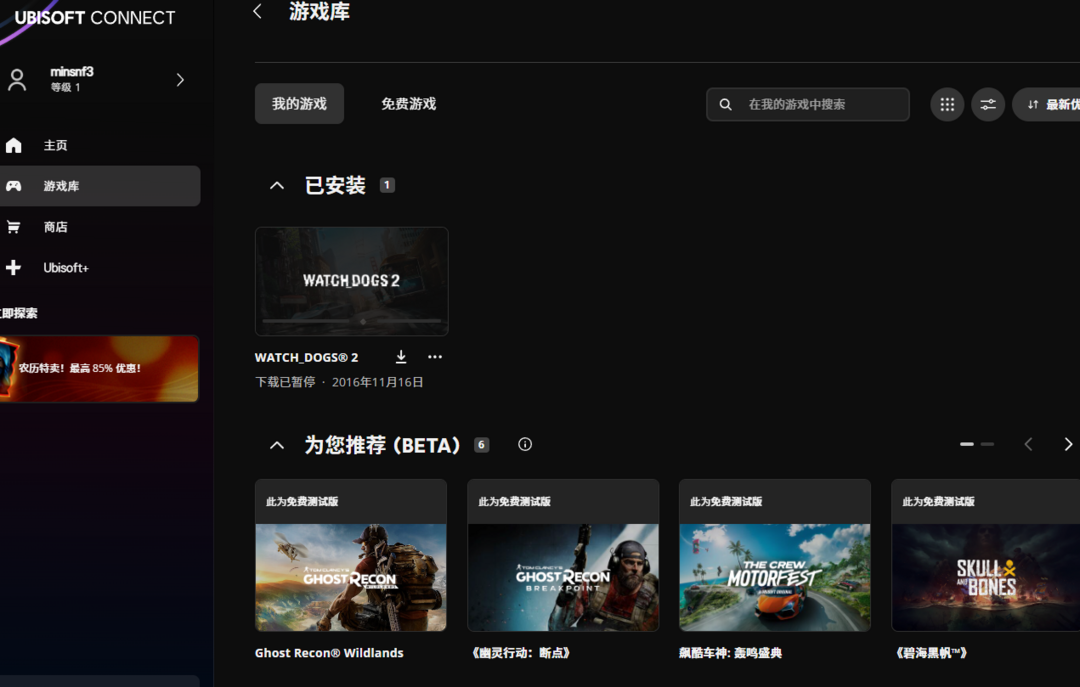Image resolution: width=1080 pixels, height=687 pixels.
Task: Open the 最新 sort dropdown
Action: click(x=1050, y=104)
